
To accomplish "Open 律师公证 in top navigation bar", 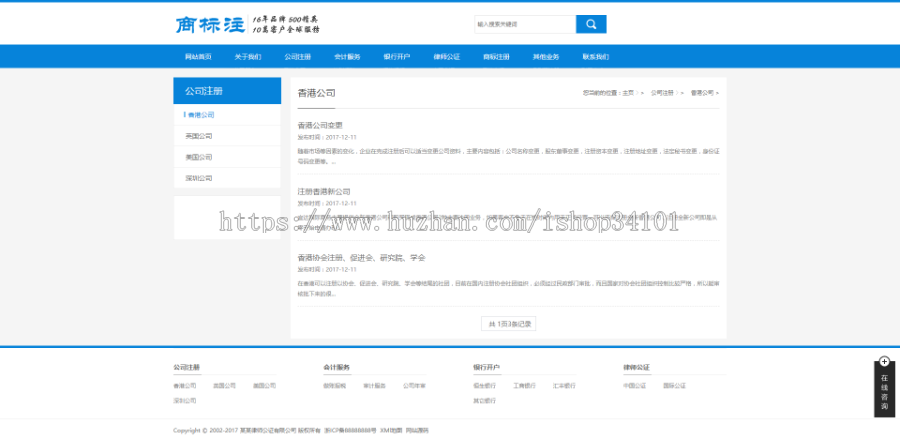I will 447,57.
